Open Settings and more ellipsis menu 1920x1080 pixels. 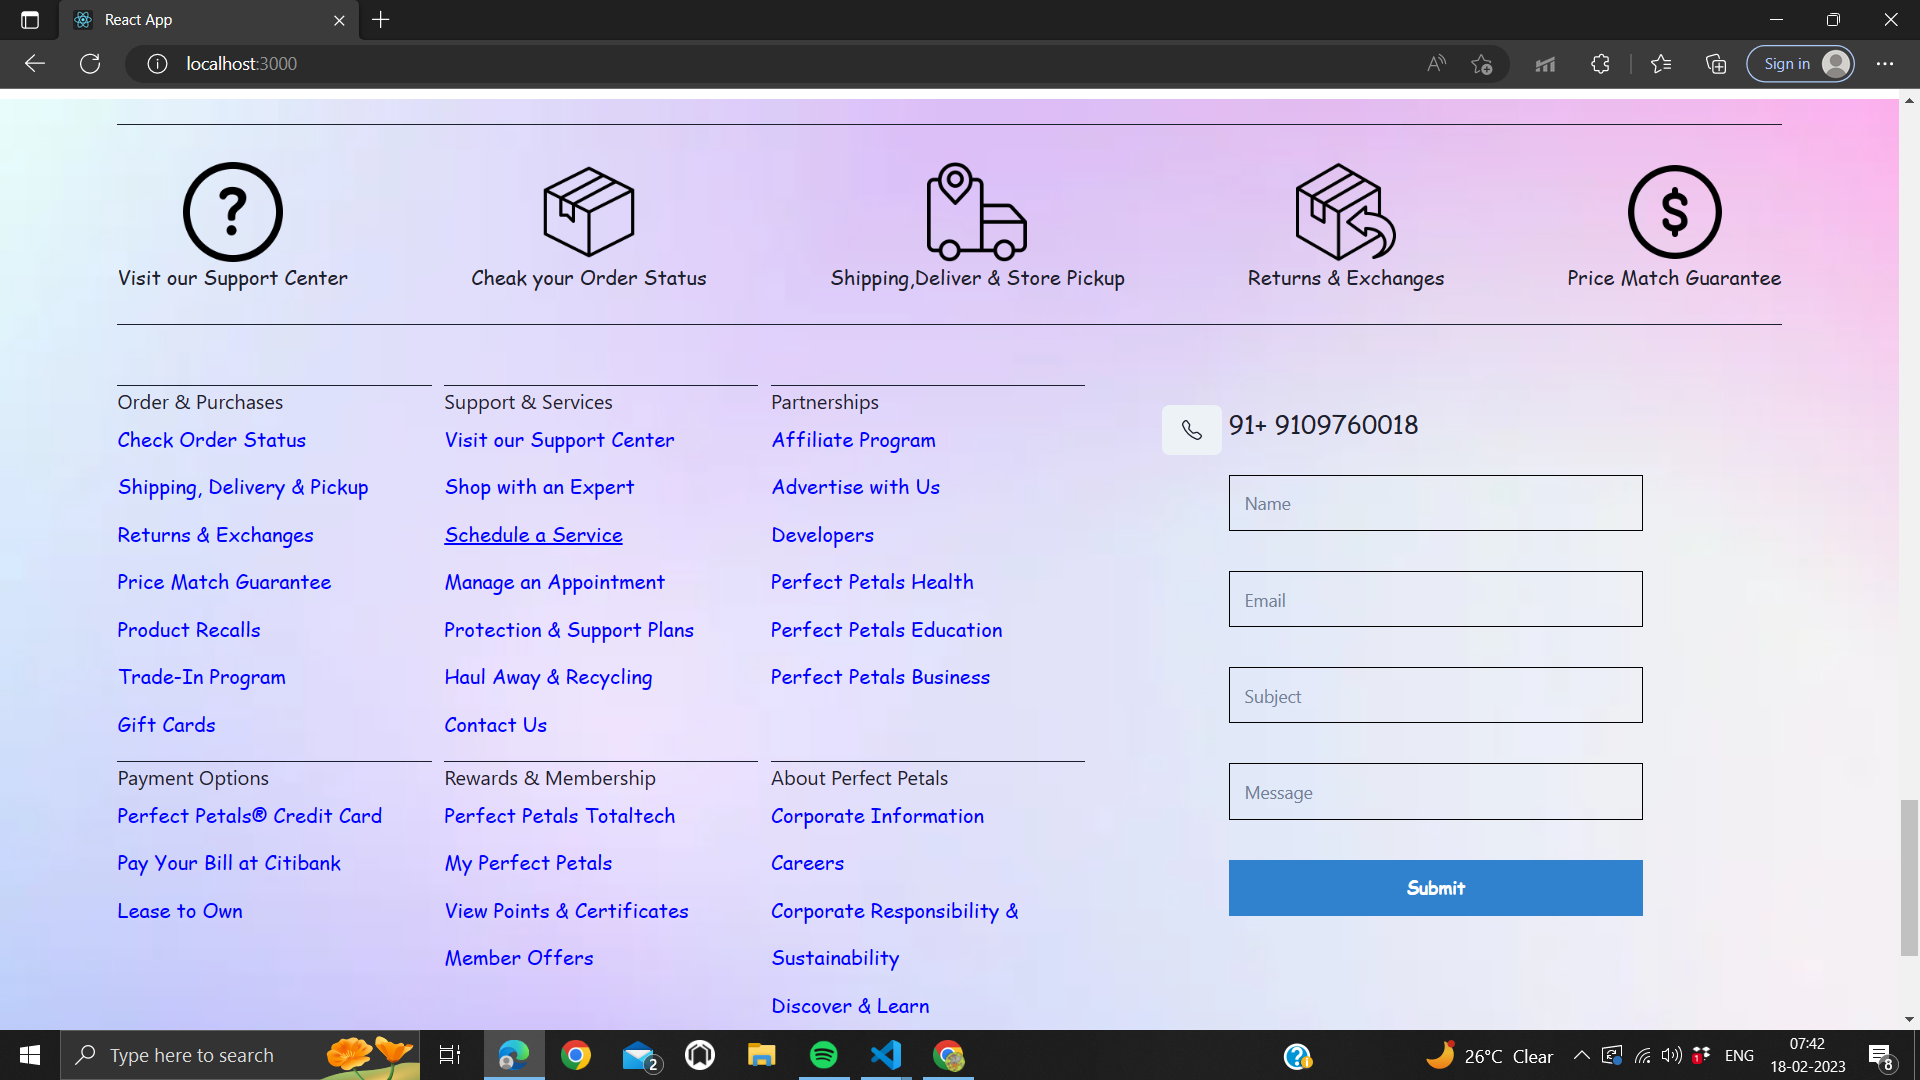point(1885,64)
